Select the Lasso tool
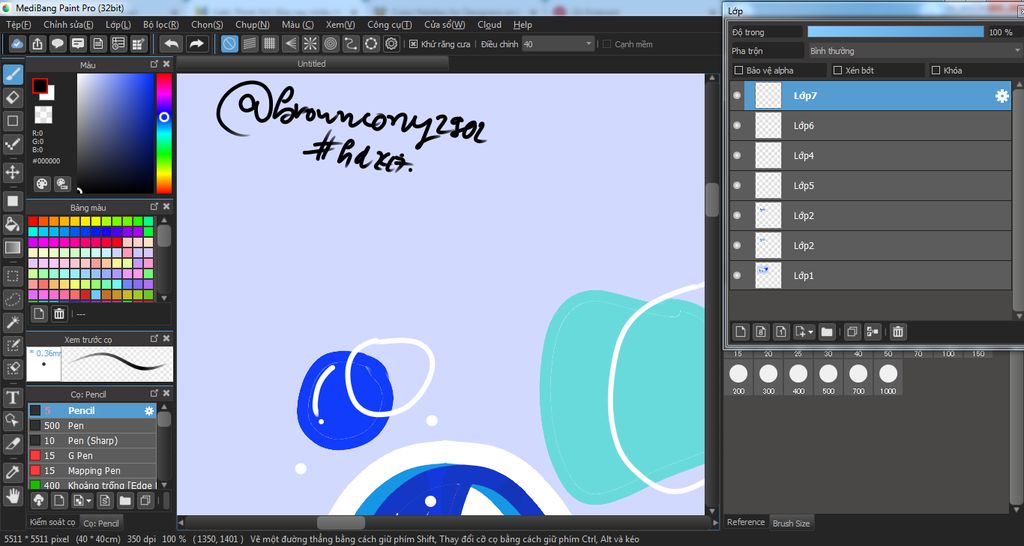 click(12, 299)
